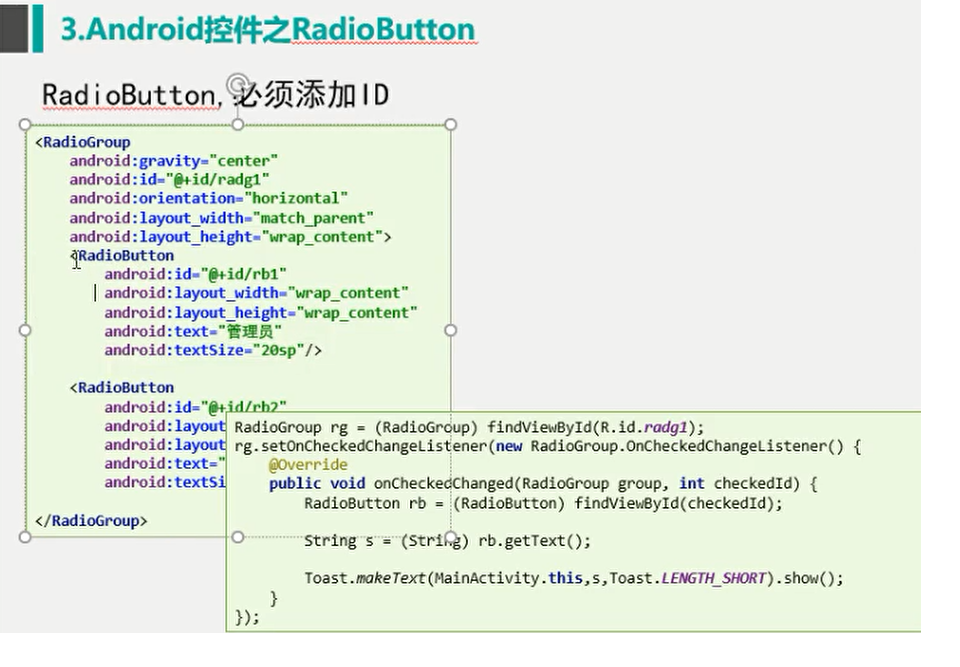
Task: Click the "<RadioGroup" opening tag line
Action: 83,142
